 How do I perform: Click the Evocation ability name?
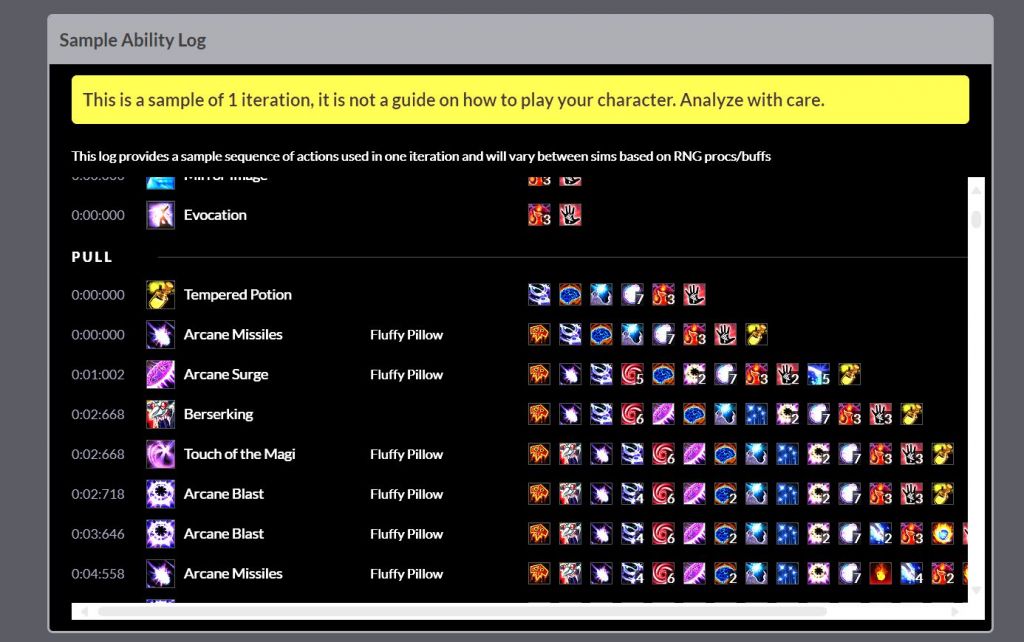[215, 215]
